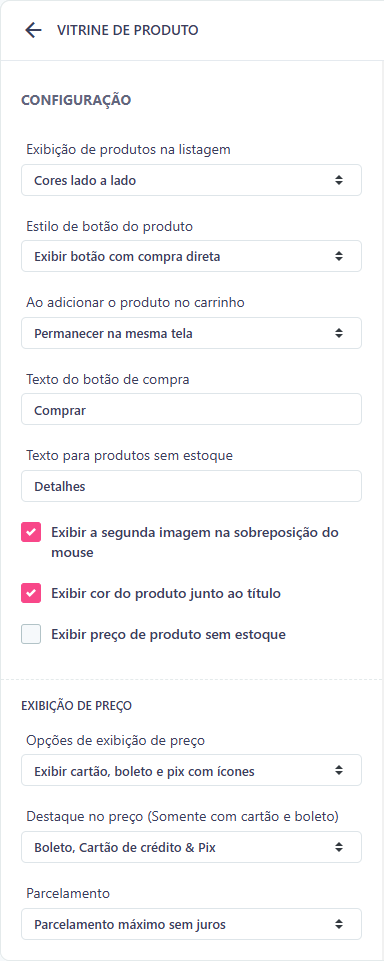Click the 'CONFIGURAÇÃO' section heading
This screenshot has width=384, height=961.
pyautogui.click(x=76, y=100)
